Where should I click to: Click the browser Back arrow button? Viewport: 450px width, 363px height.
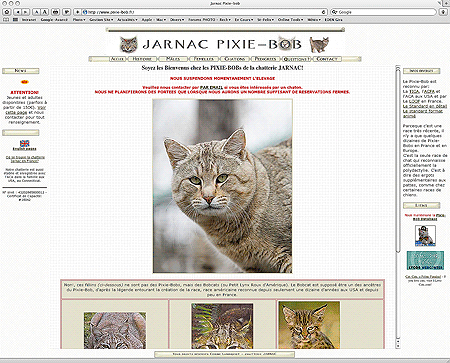point(18,12)
